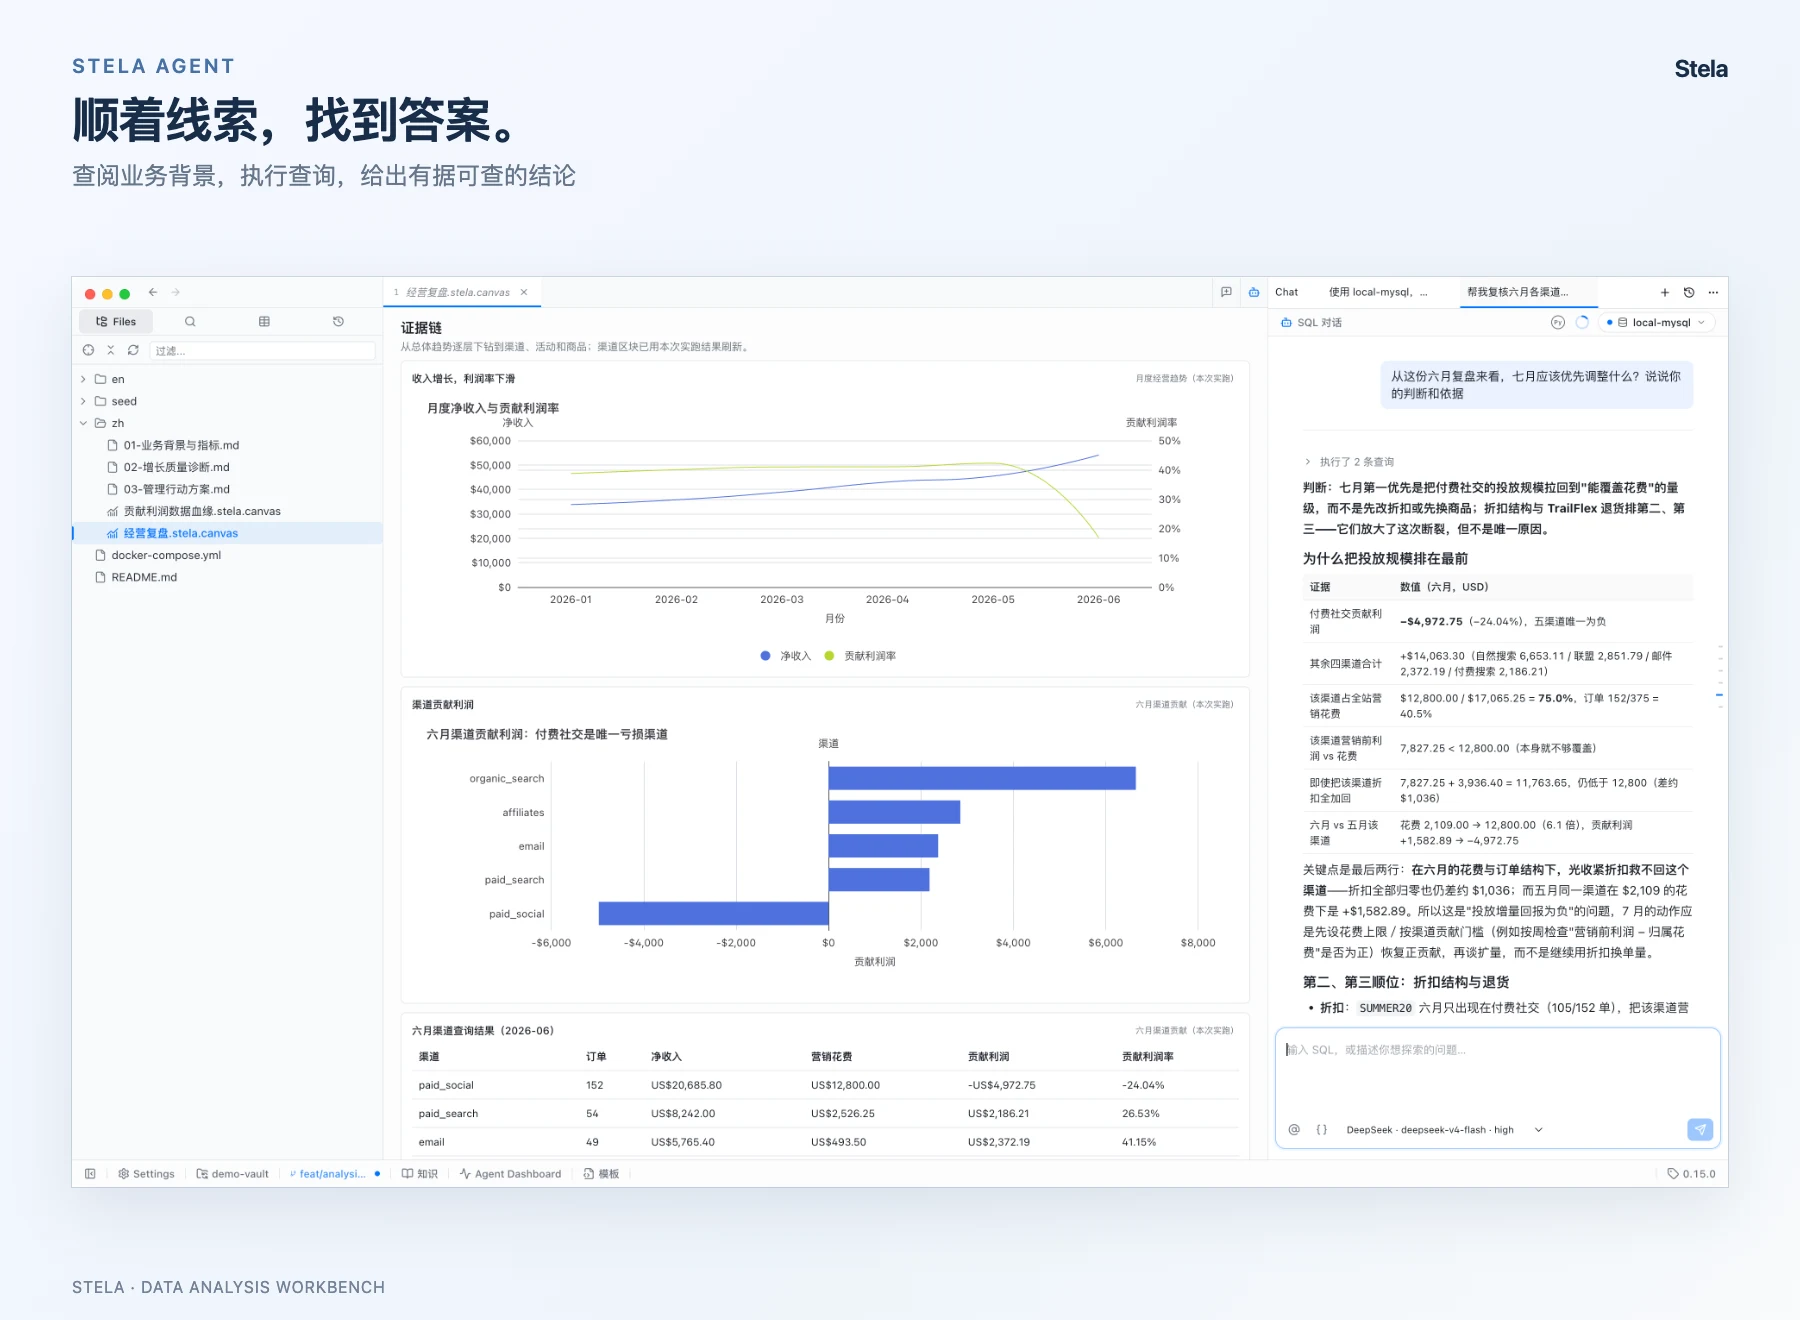Go forward with the right arrow
The width and height of the screenshot is (1800, 1320).
click(176, 292)
